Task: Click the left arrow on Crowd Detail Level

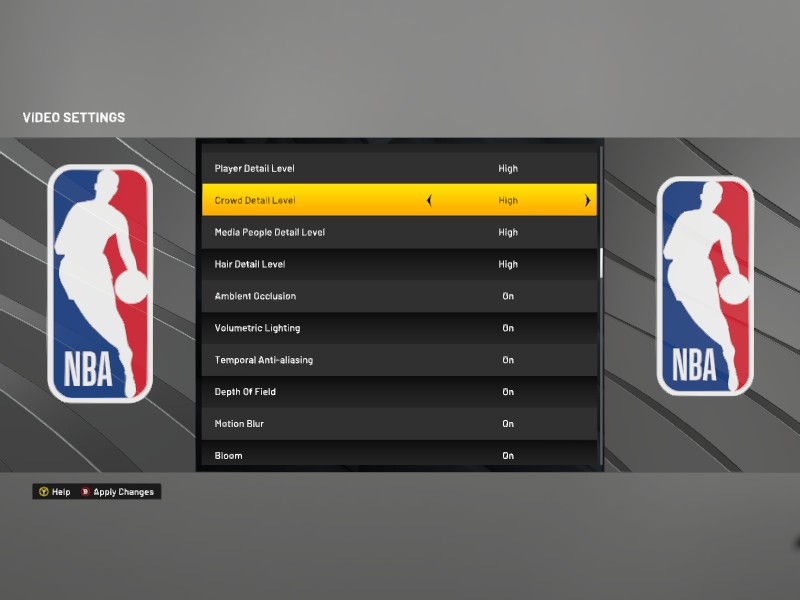Action: click(x=429, y=201)
